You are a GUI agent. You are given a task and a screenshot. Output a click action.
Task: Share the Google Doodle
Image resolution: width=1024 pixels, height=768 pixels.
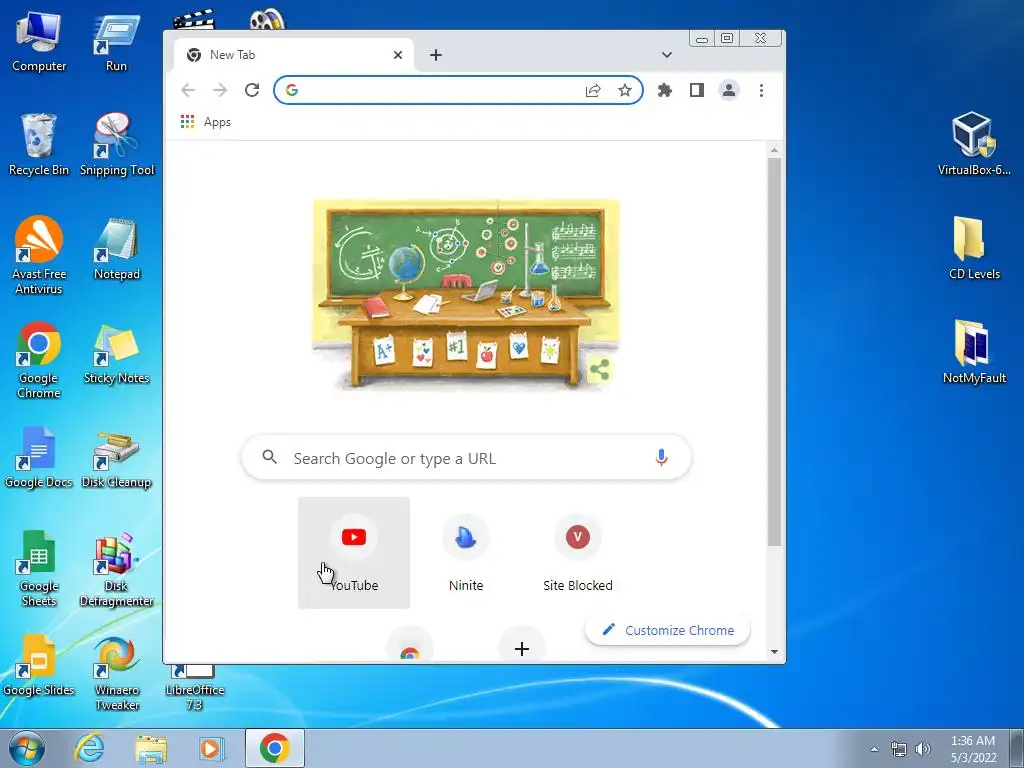coord(600,370)
